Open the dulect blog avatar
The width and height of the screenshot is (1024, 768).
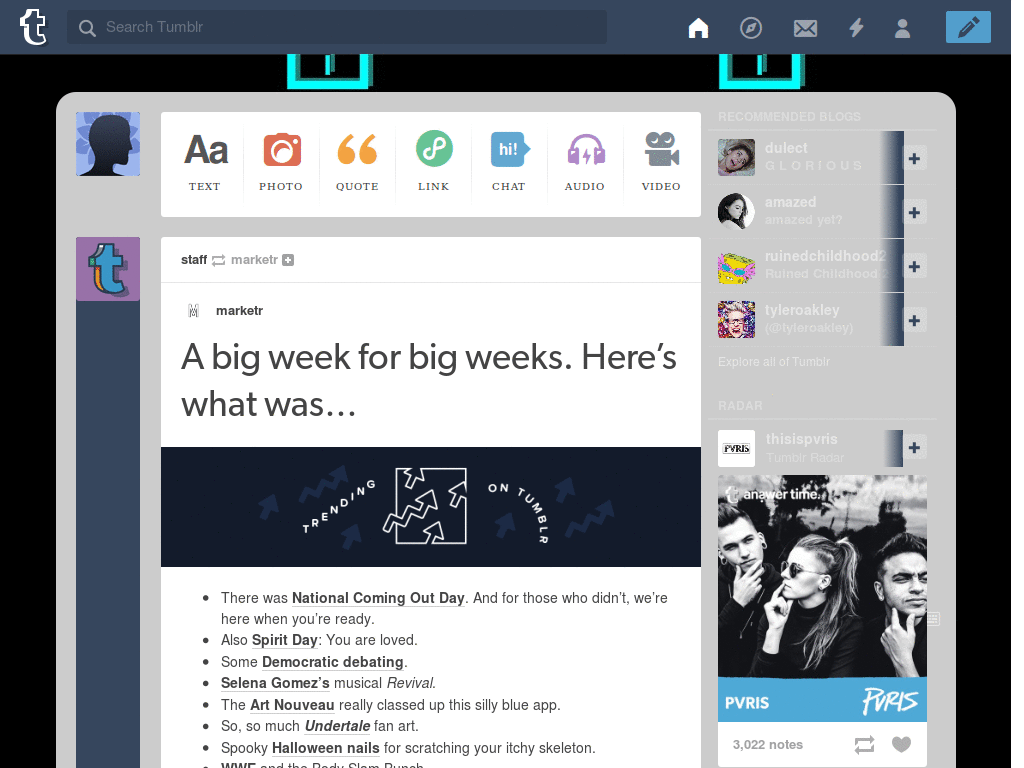point(736,157)
